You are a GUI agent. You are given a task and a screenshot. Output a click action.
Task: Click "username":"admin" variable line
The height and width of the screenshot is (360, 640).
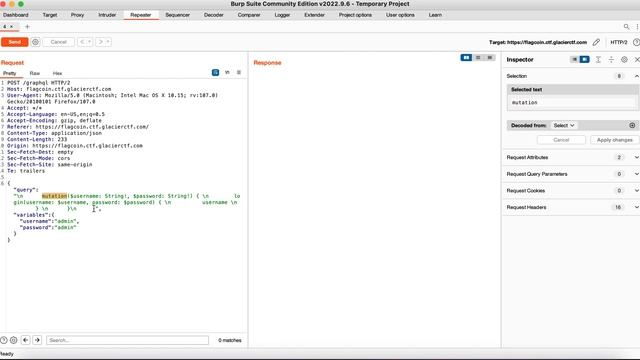(49, 221)
